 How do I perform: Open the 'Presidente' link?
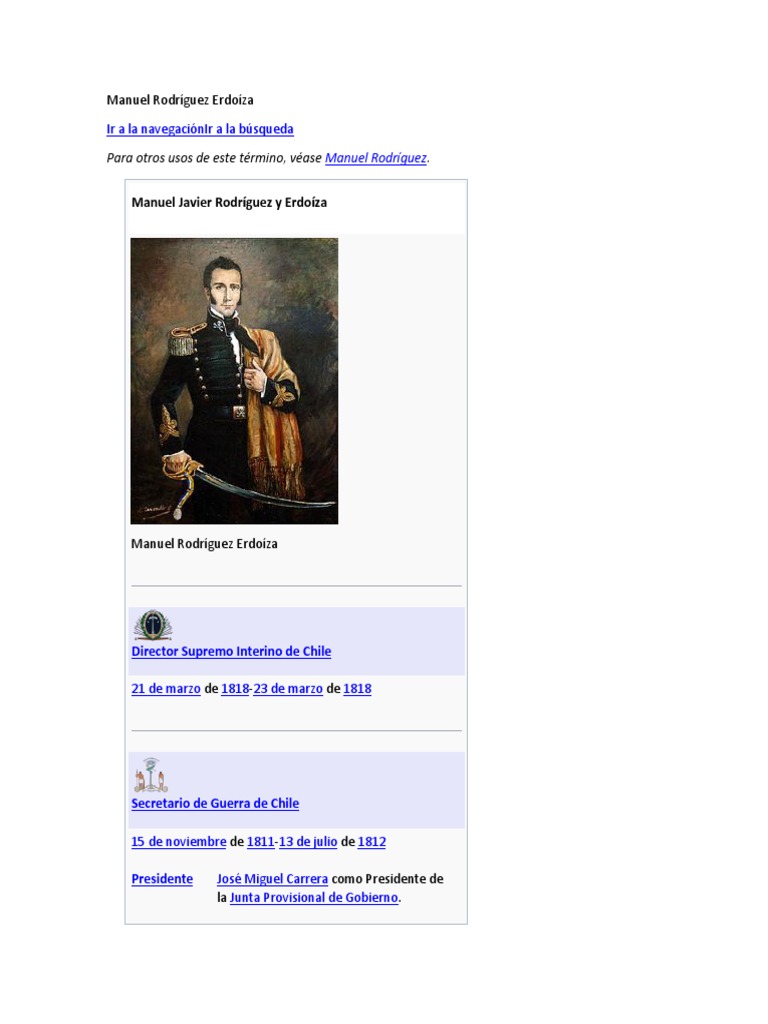(x=162, y=878)
